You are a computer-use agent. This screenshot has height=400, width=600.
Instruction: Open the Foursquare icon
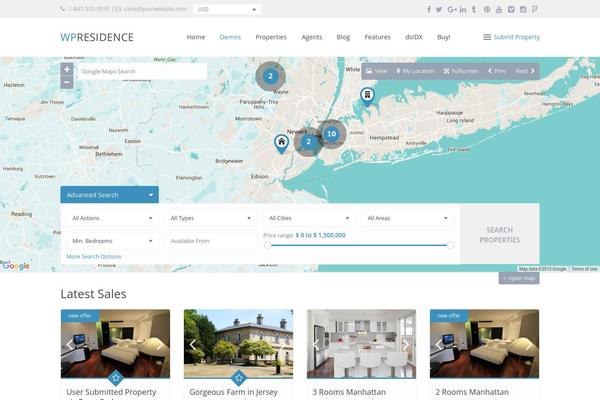[535, 9]
